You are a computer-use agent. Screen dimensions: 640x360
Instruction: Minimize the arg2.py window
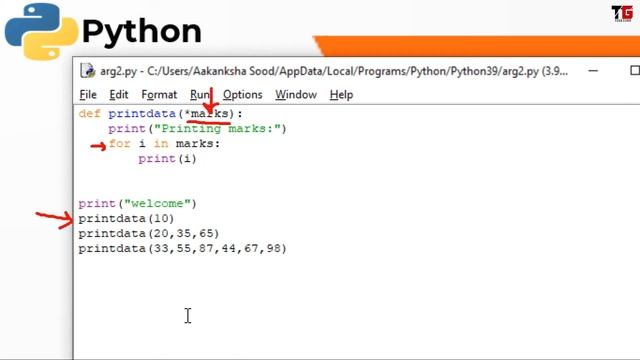(593, 71)
